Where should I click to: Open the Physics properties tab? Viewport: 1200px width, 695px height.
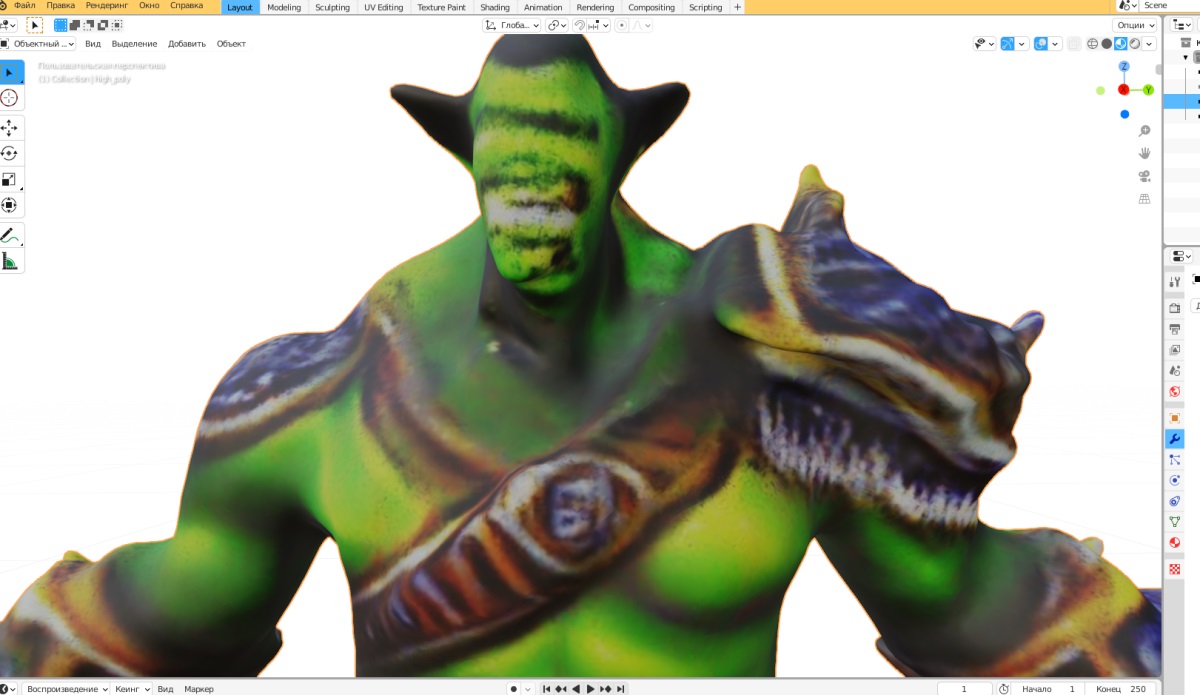[x=1175, y=481]
